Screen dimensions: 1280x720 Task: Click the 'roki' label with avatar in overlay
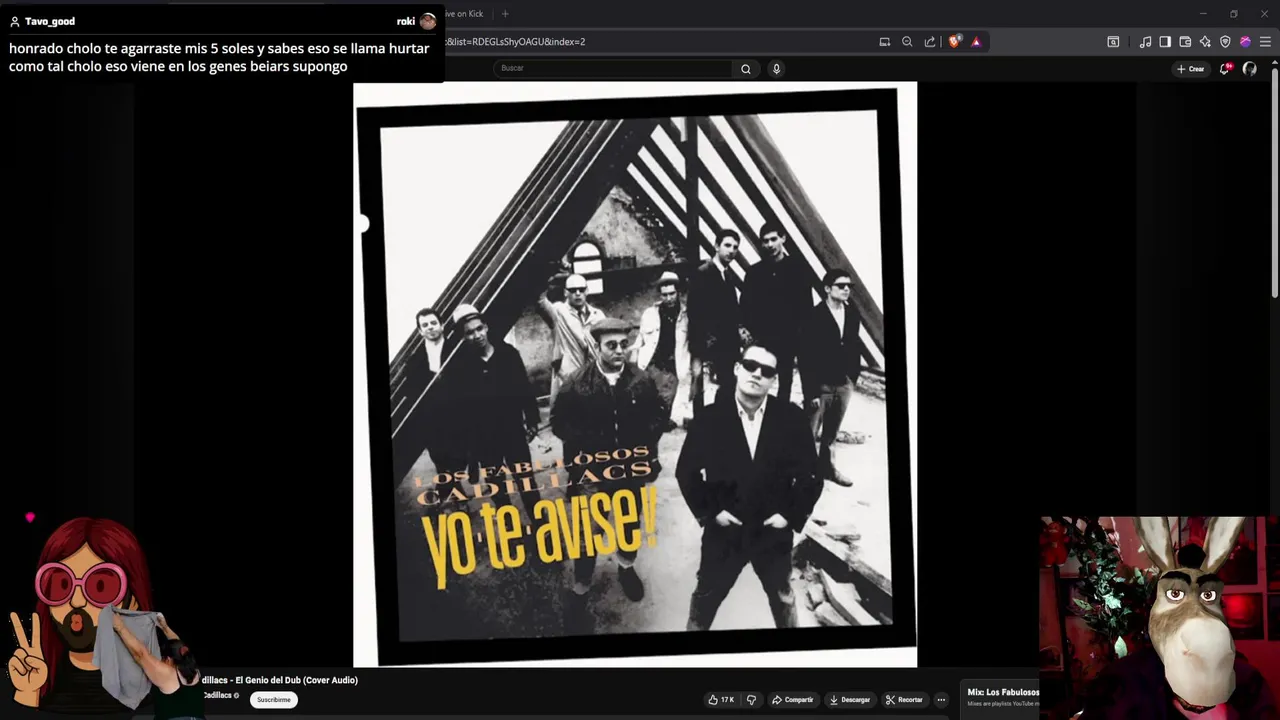416,21
